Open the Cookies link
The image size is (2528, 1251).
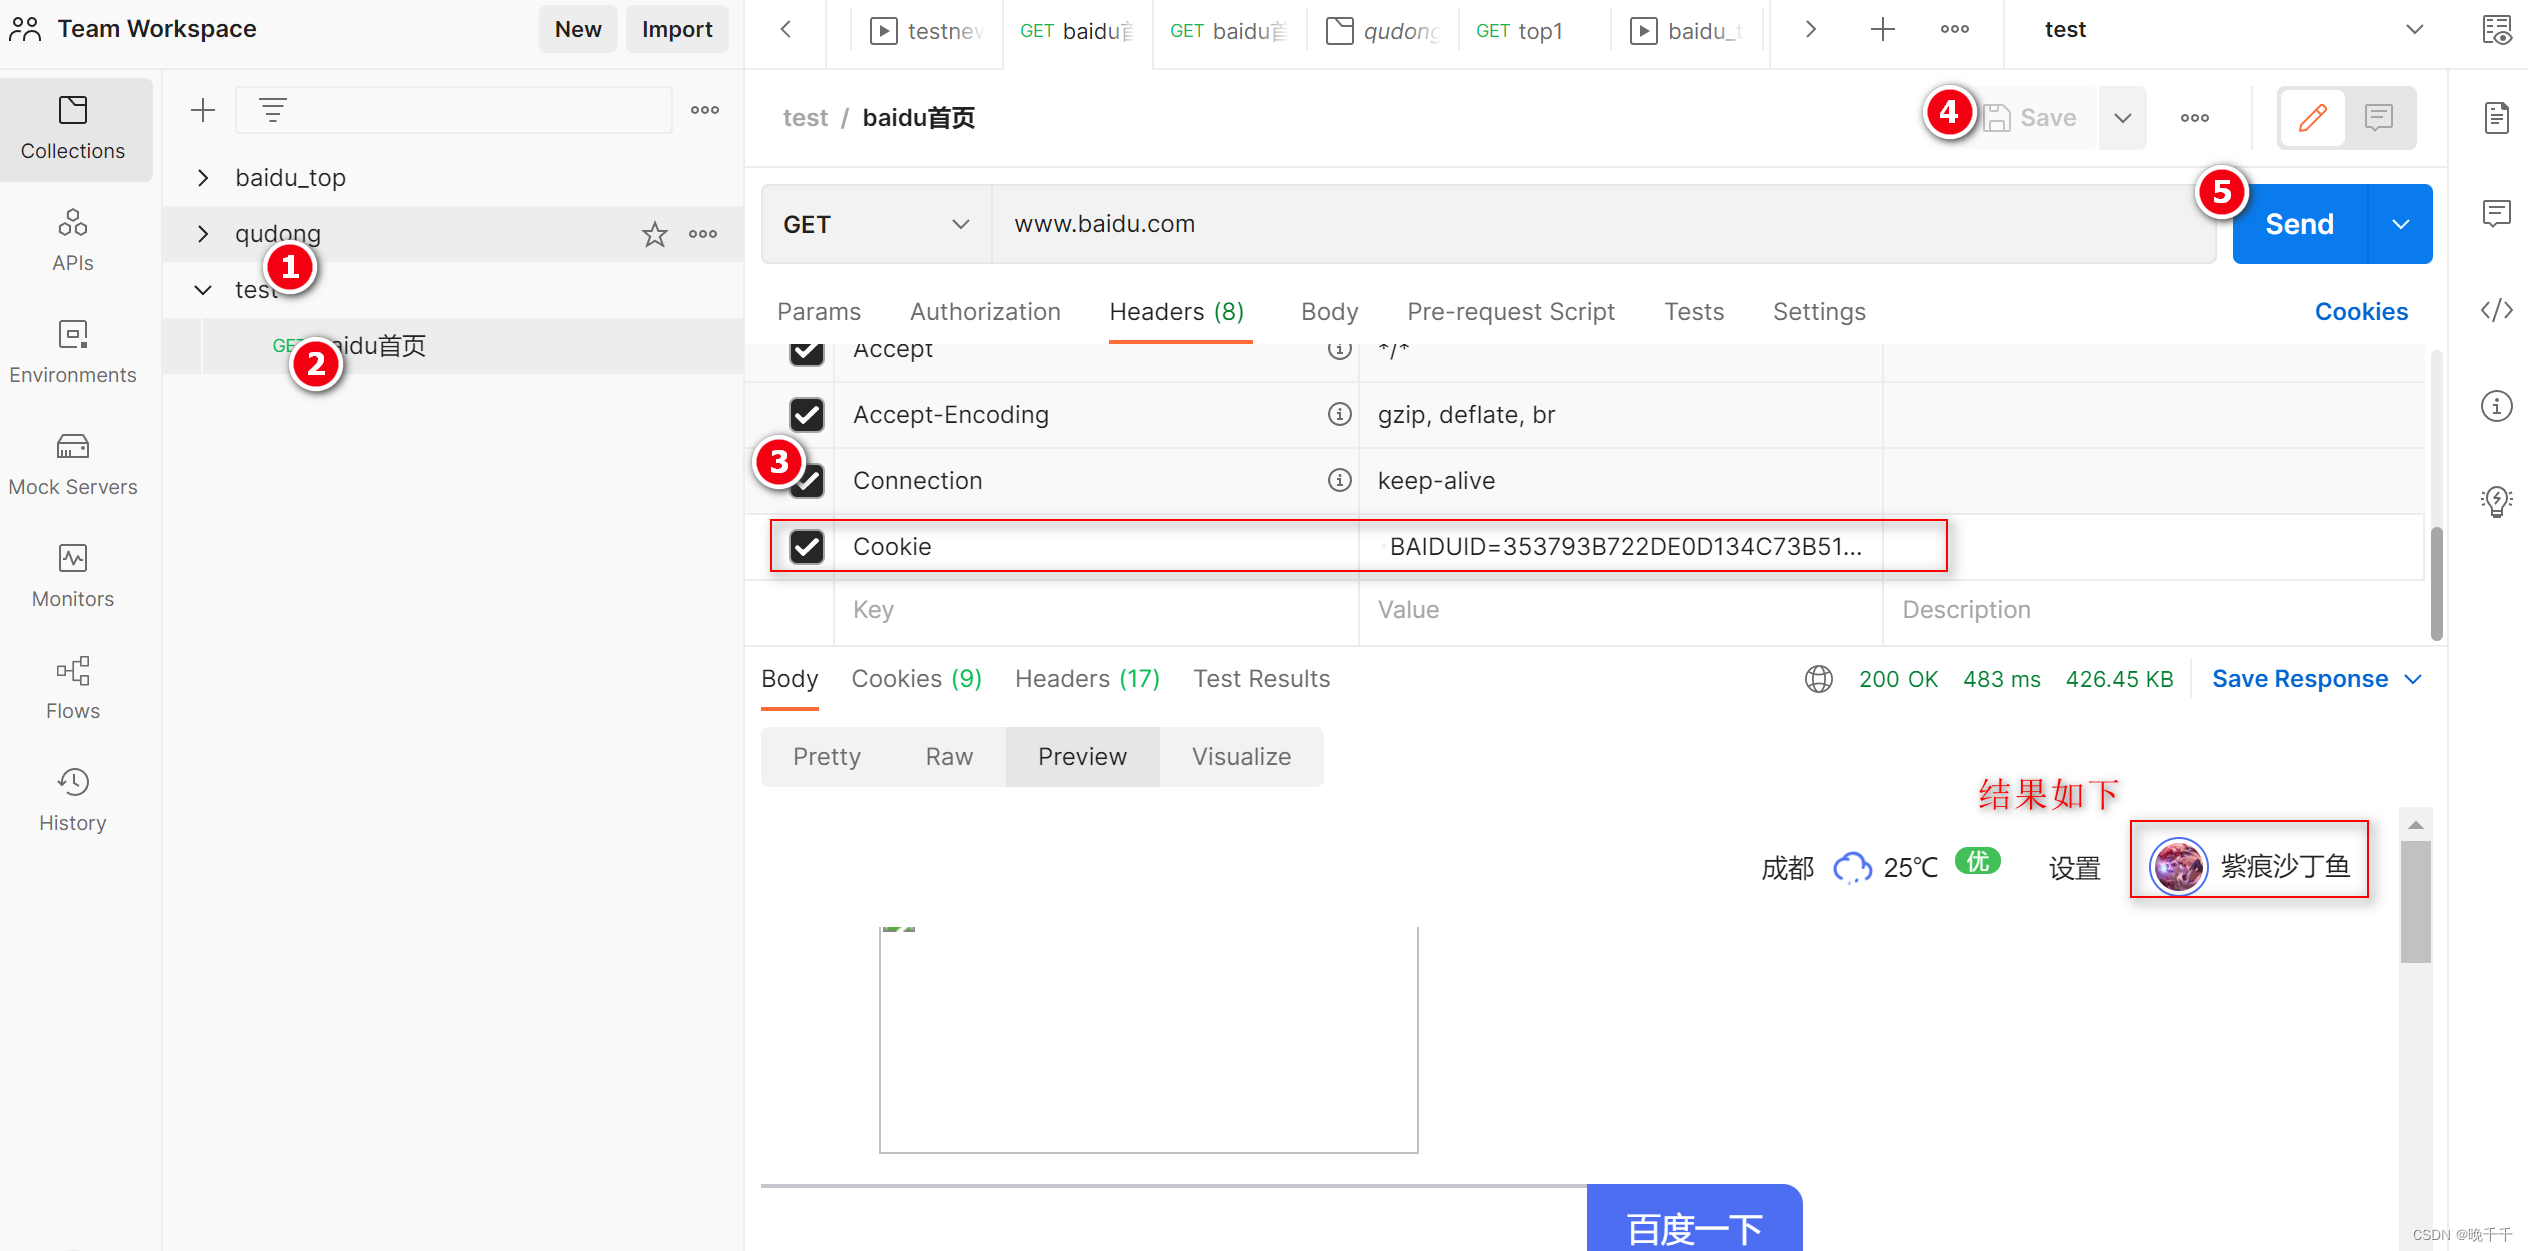click(x=2361, y=312)
